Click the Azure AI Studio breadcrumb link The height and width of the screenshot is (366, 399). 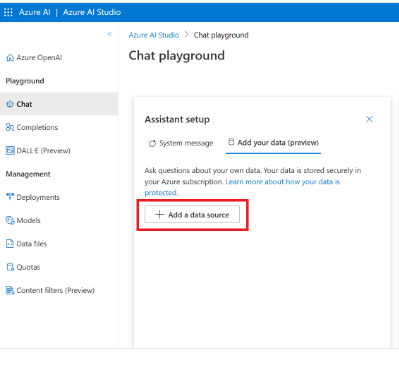(x=154, y=35)
